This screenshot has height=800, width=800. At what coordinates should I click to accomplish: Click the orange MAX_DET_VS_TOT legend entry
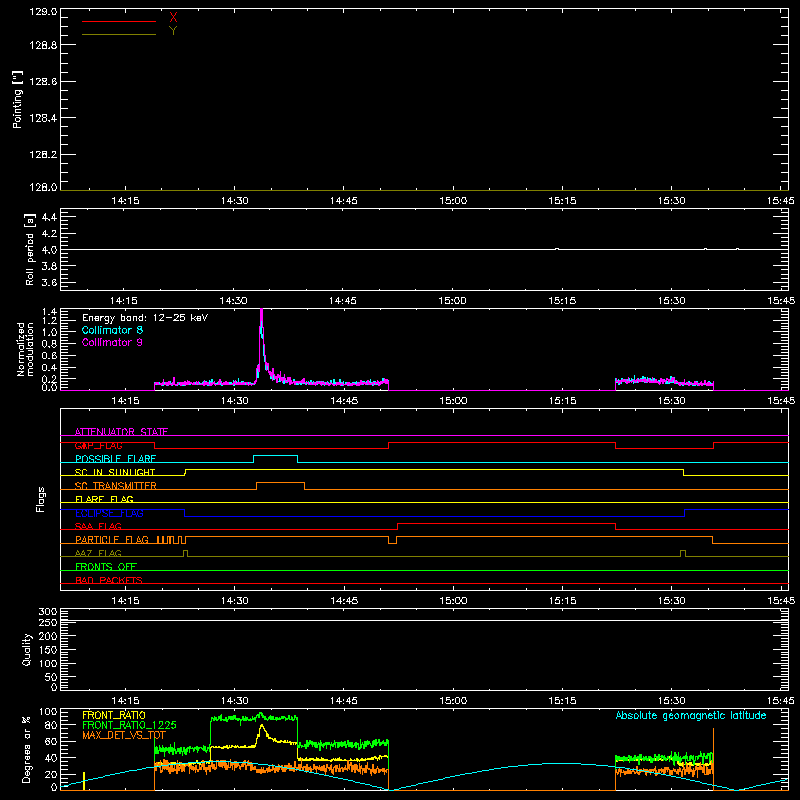(124, 735)
